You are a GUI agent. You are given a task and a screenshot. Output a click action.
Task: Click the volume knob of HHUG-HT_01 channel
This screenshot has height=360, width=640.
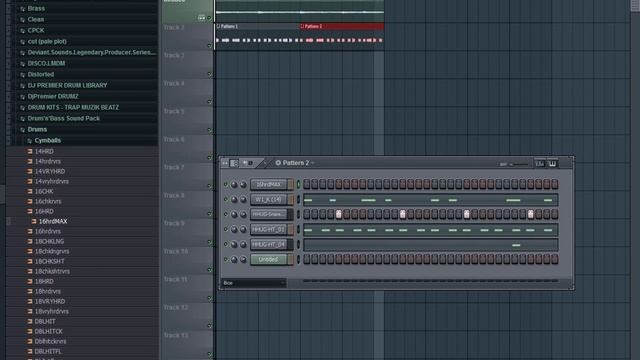pyautogui.click(x=243, y=229)
